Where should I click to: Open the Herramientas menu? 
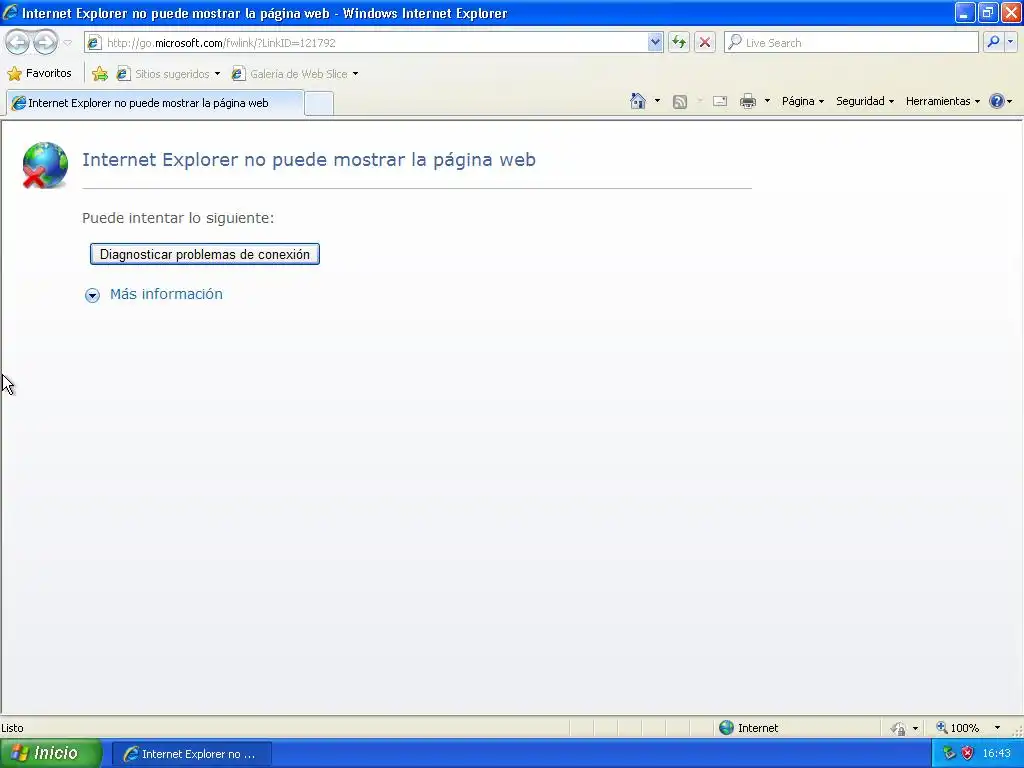pos(942,101)
